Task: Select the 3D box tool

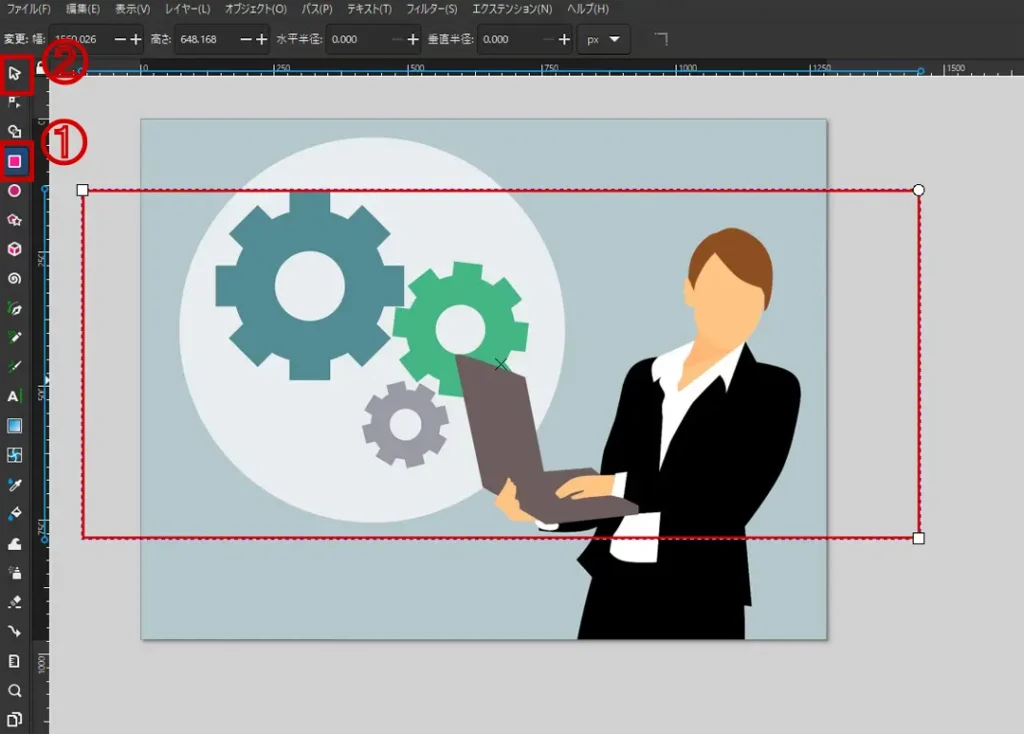Action: [15, 249]
